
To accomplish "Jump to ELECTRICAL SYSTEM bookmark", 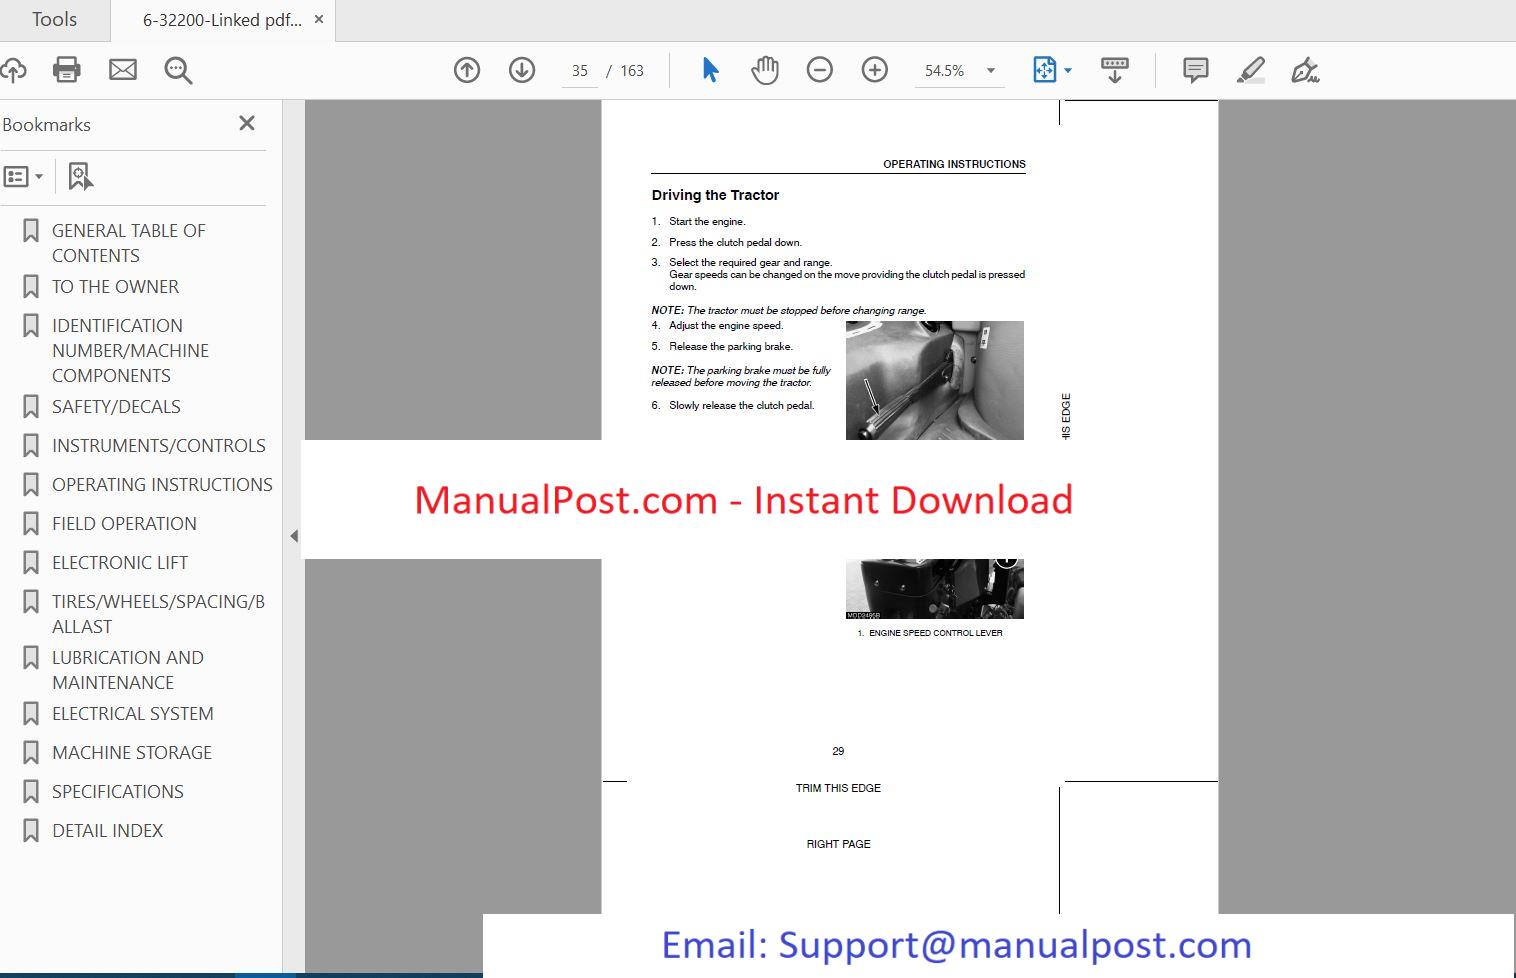I will (x=132, y=714).
